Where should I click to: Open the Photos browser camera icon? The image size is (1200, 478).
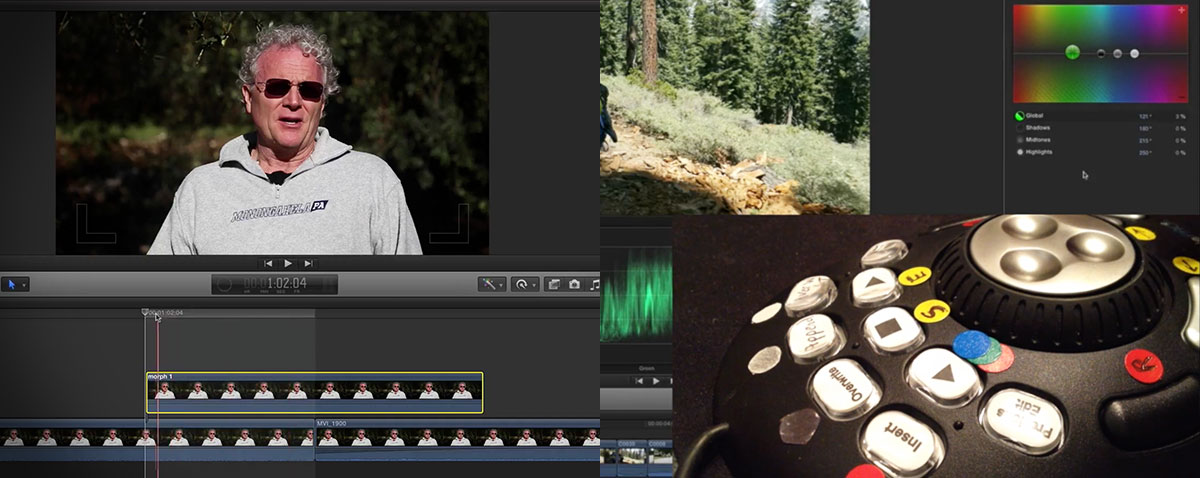click(x=575, y=284)
